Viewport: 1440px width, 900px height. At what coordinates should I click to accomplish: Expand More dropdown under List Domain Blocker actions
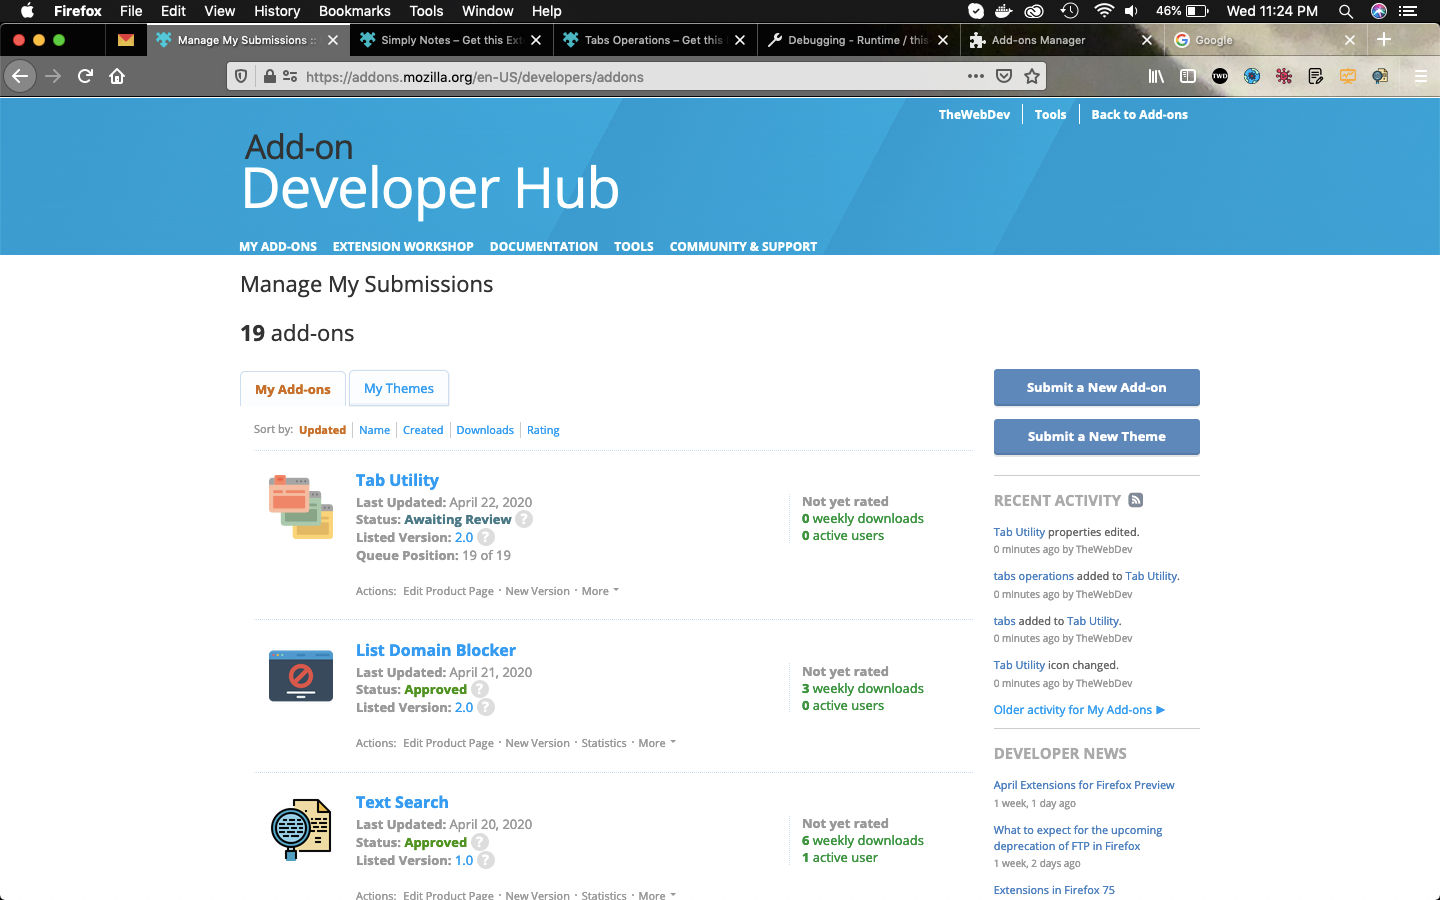(x=657, y=743)
